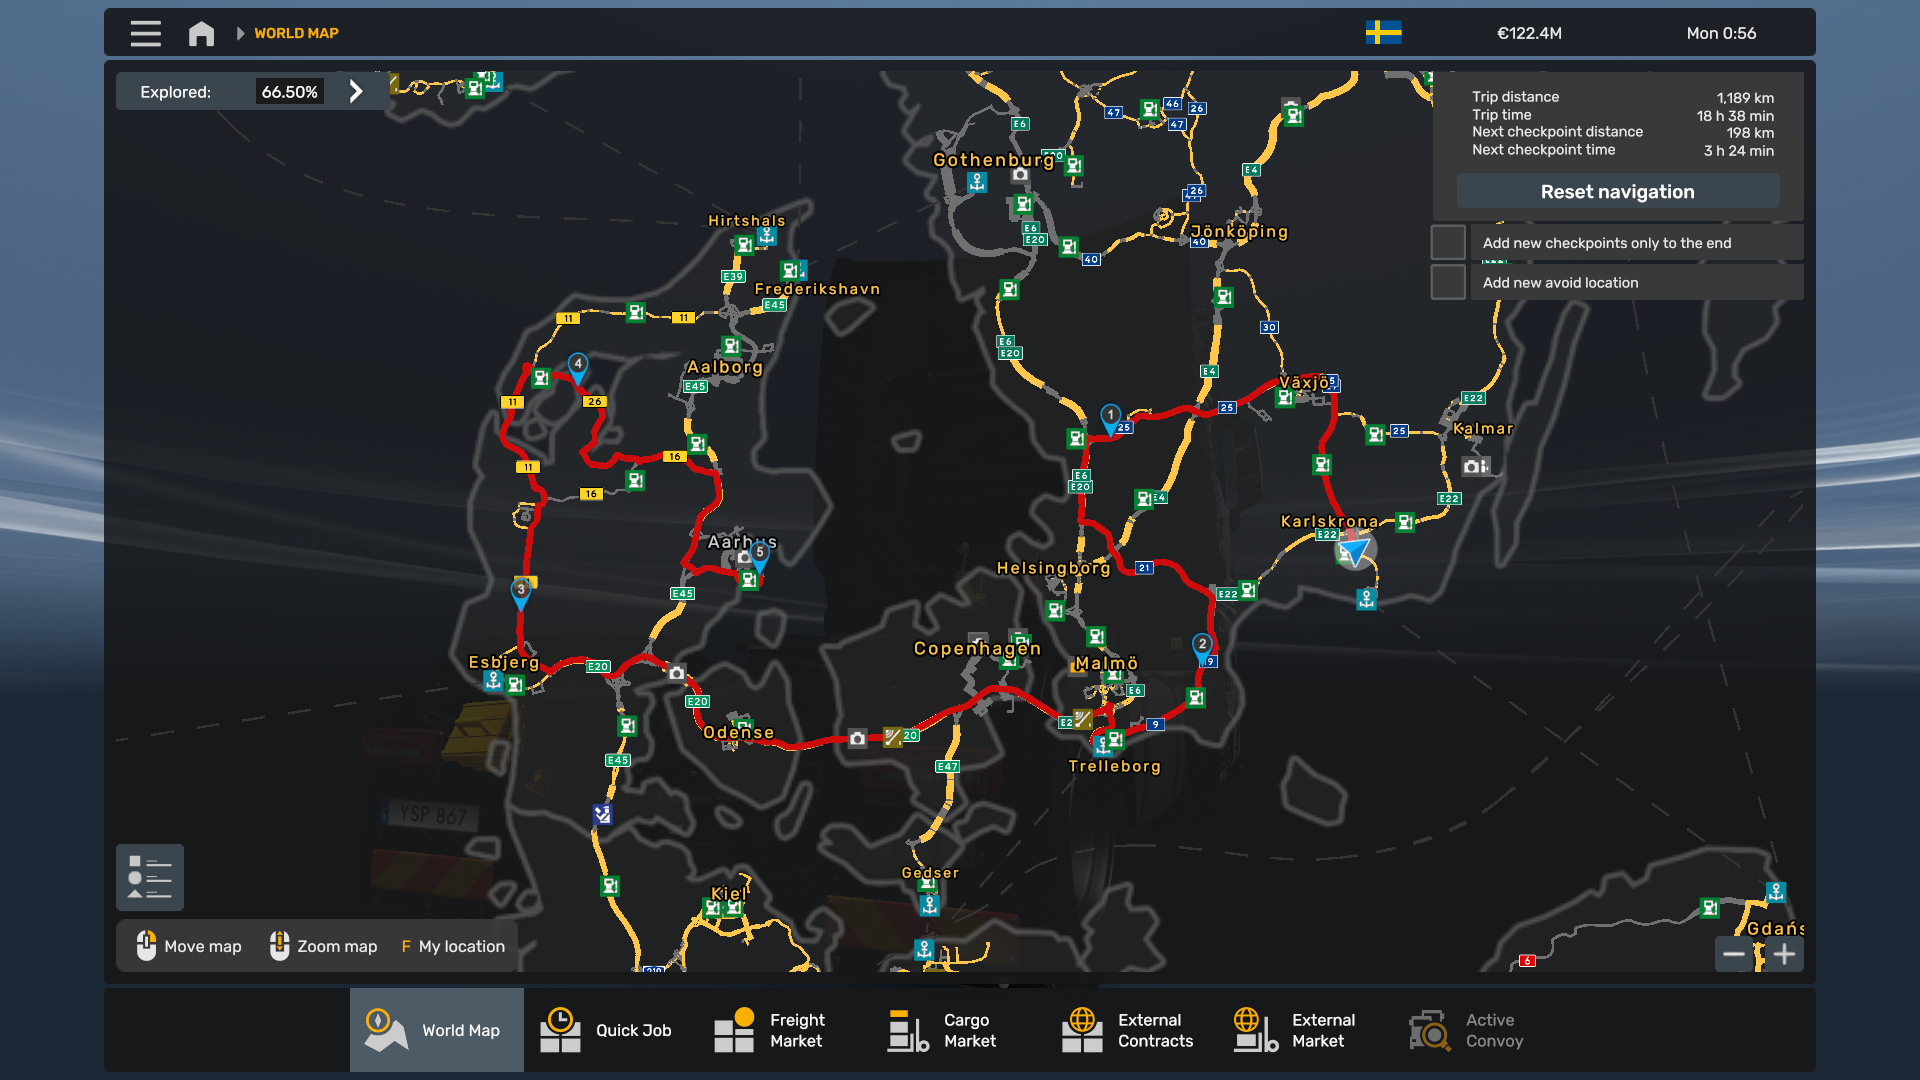Viewport: 1920px width, 1080px height.
Task: Click the WORLD MAP breadcrumb arrow
Action: (240, 33)
